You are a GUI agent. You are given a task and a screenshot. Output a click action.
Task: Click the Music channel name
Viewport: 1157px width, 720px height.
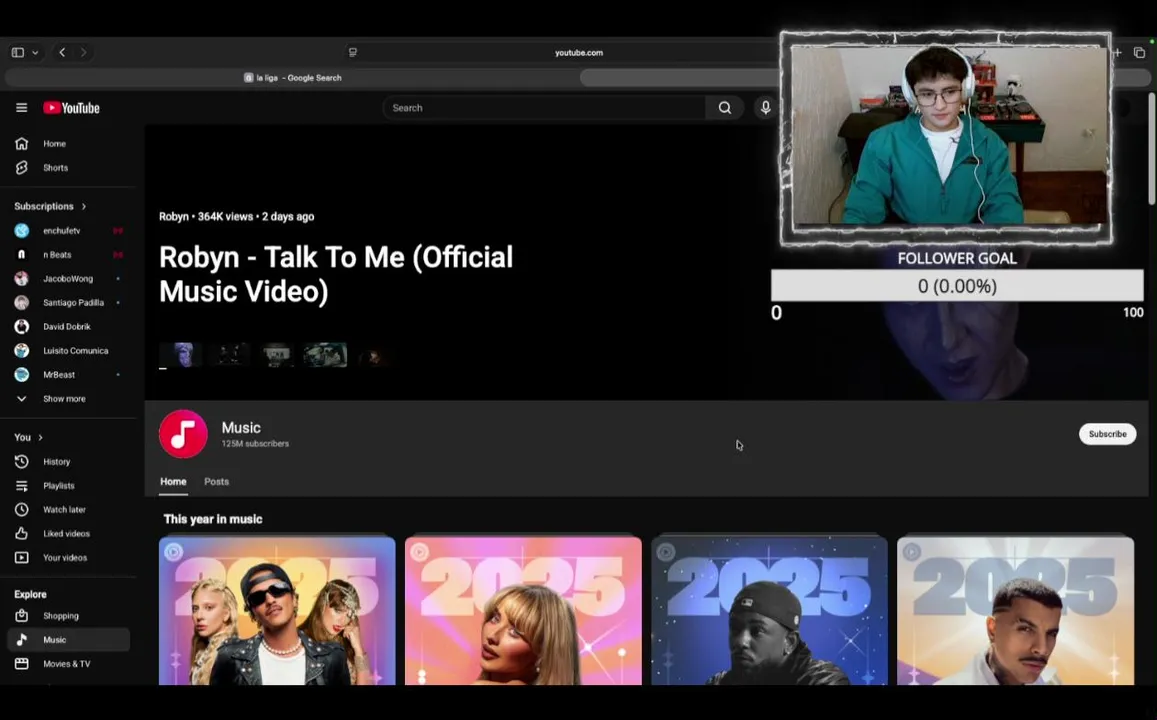(241, 428)
